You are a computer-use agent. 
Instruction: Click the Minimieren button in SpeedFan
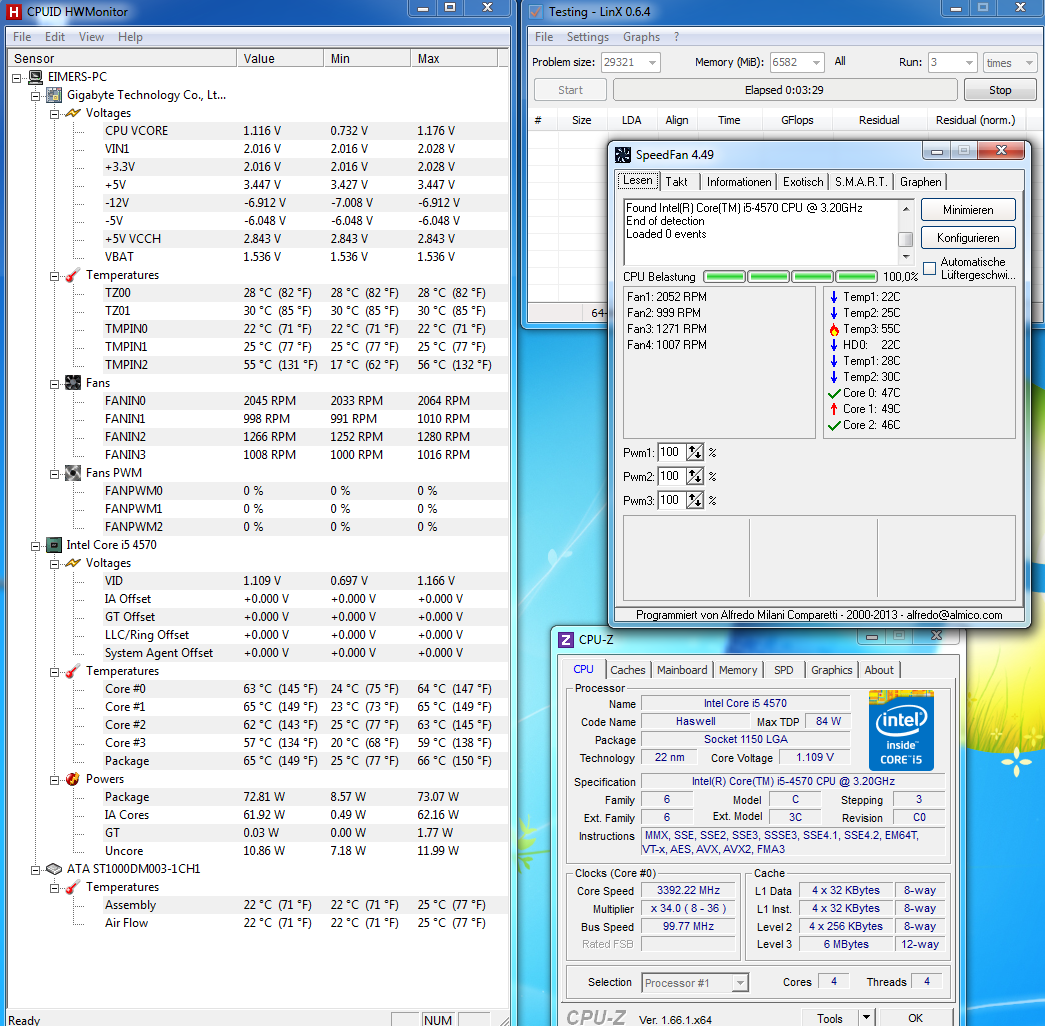tap(968, 210)
